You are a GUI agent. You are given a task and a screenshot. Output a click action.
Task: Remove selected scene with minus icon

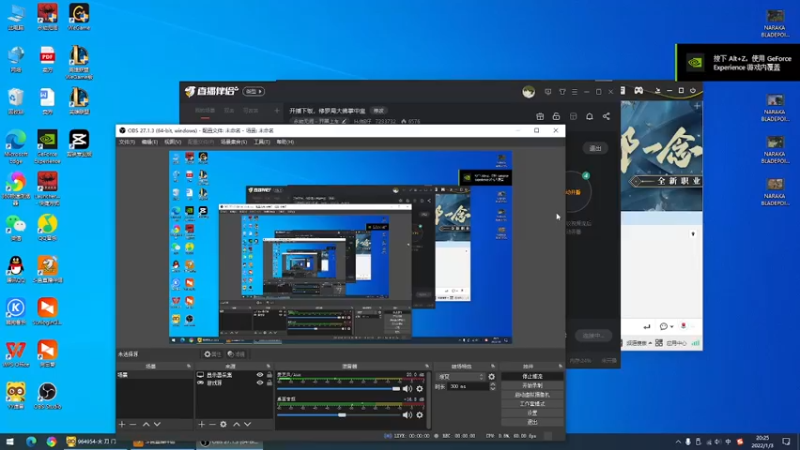point(133,424)
